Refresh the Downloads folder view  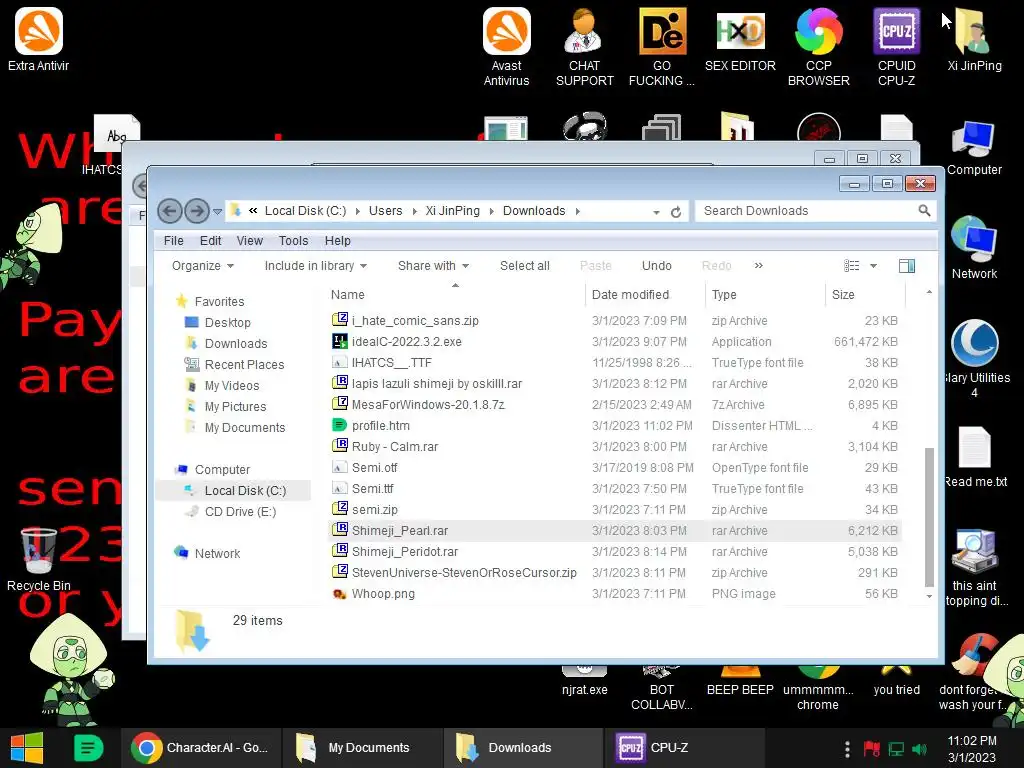(x=676, y=212)
